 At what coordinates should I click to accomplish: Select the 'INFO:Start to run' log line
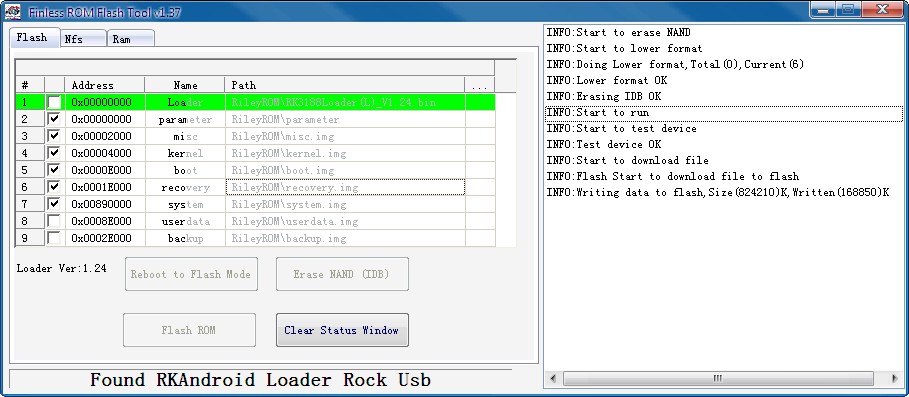724,112
